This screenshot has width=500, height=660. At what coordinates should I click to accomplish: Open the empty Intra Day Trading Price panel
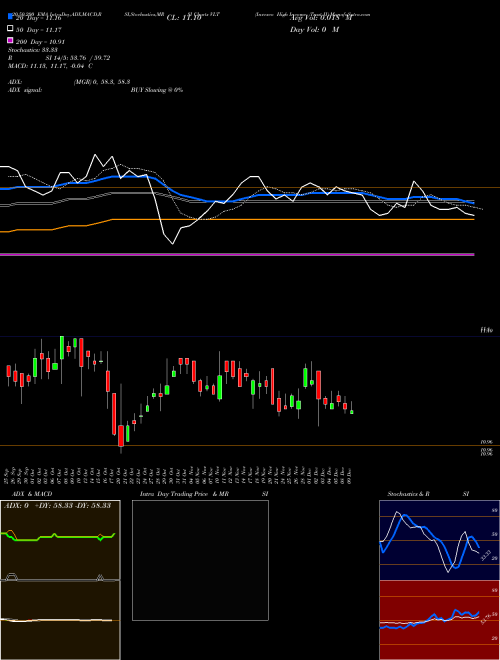200,560
